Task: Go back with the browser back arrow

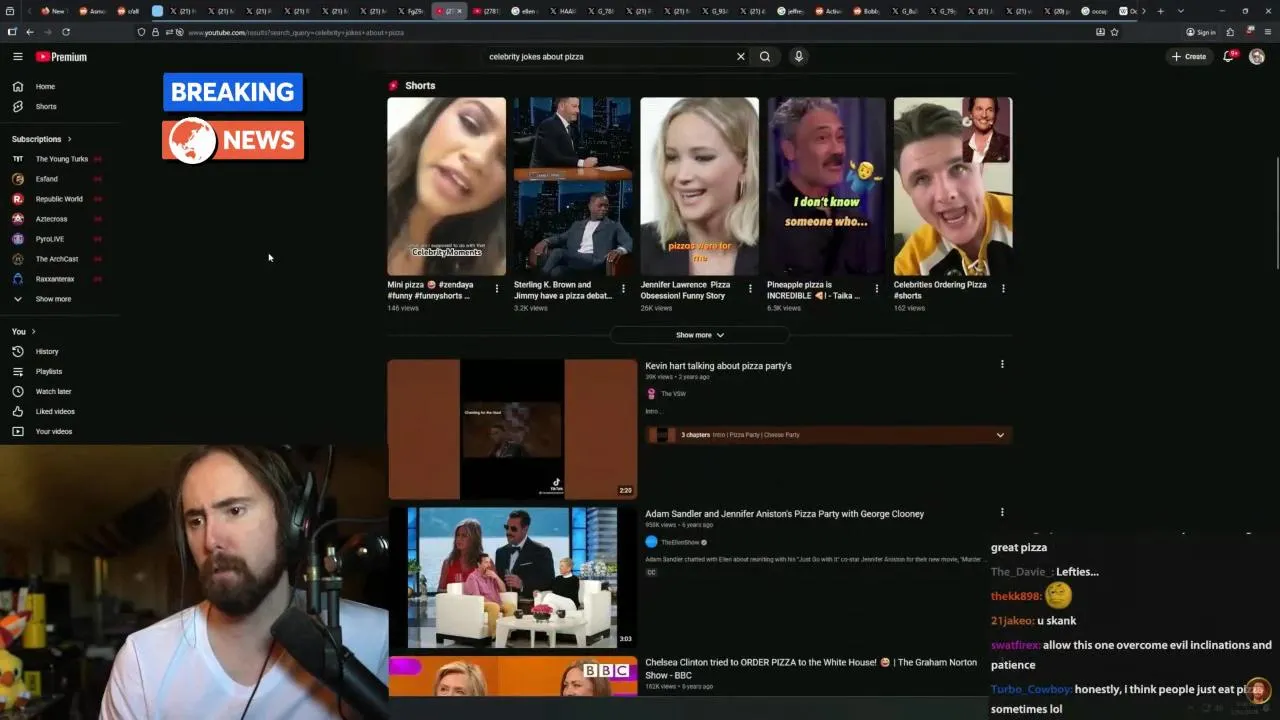Action: [29, 32]
